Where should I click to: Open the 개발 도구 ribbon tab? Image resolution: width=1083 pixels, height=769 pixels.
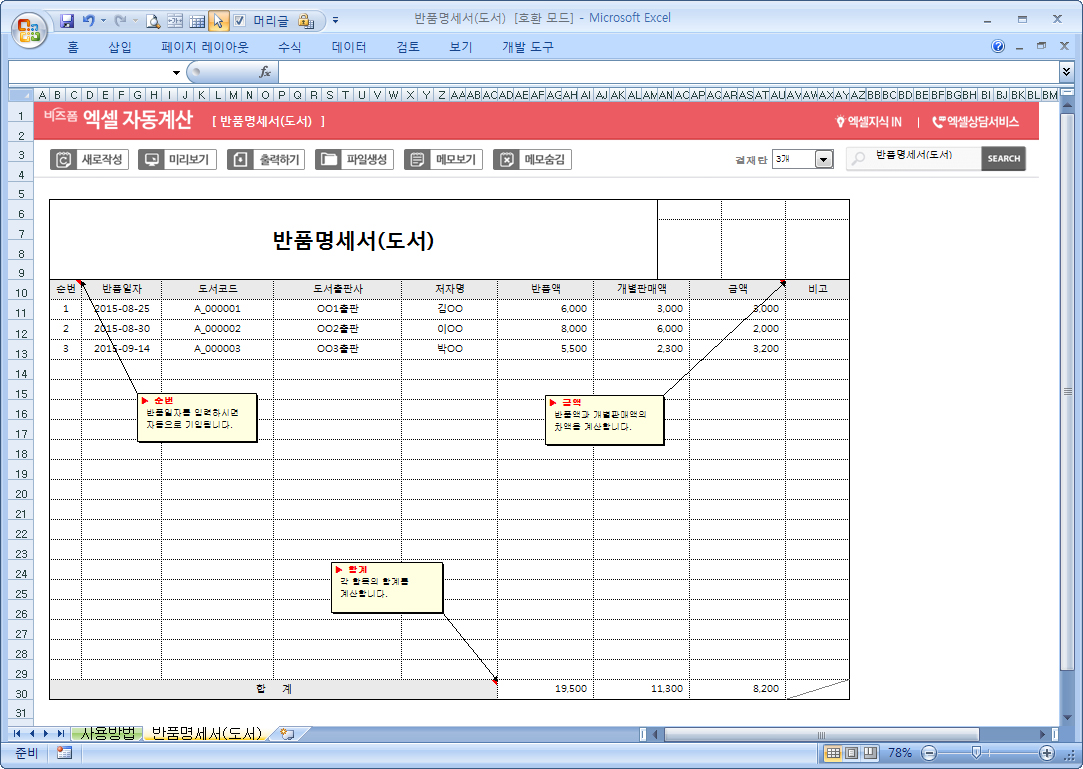(528, 47)
